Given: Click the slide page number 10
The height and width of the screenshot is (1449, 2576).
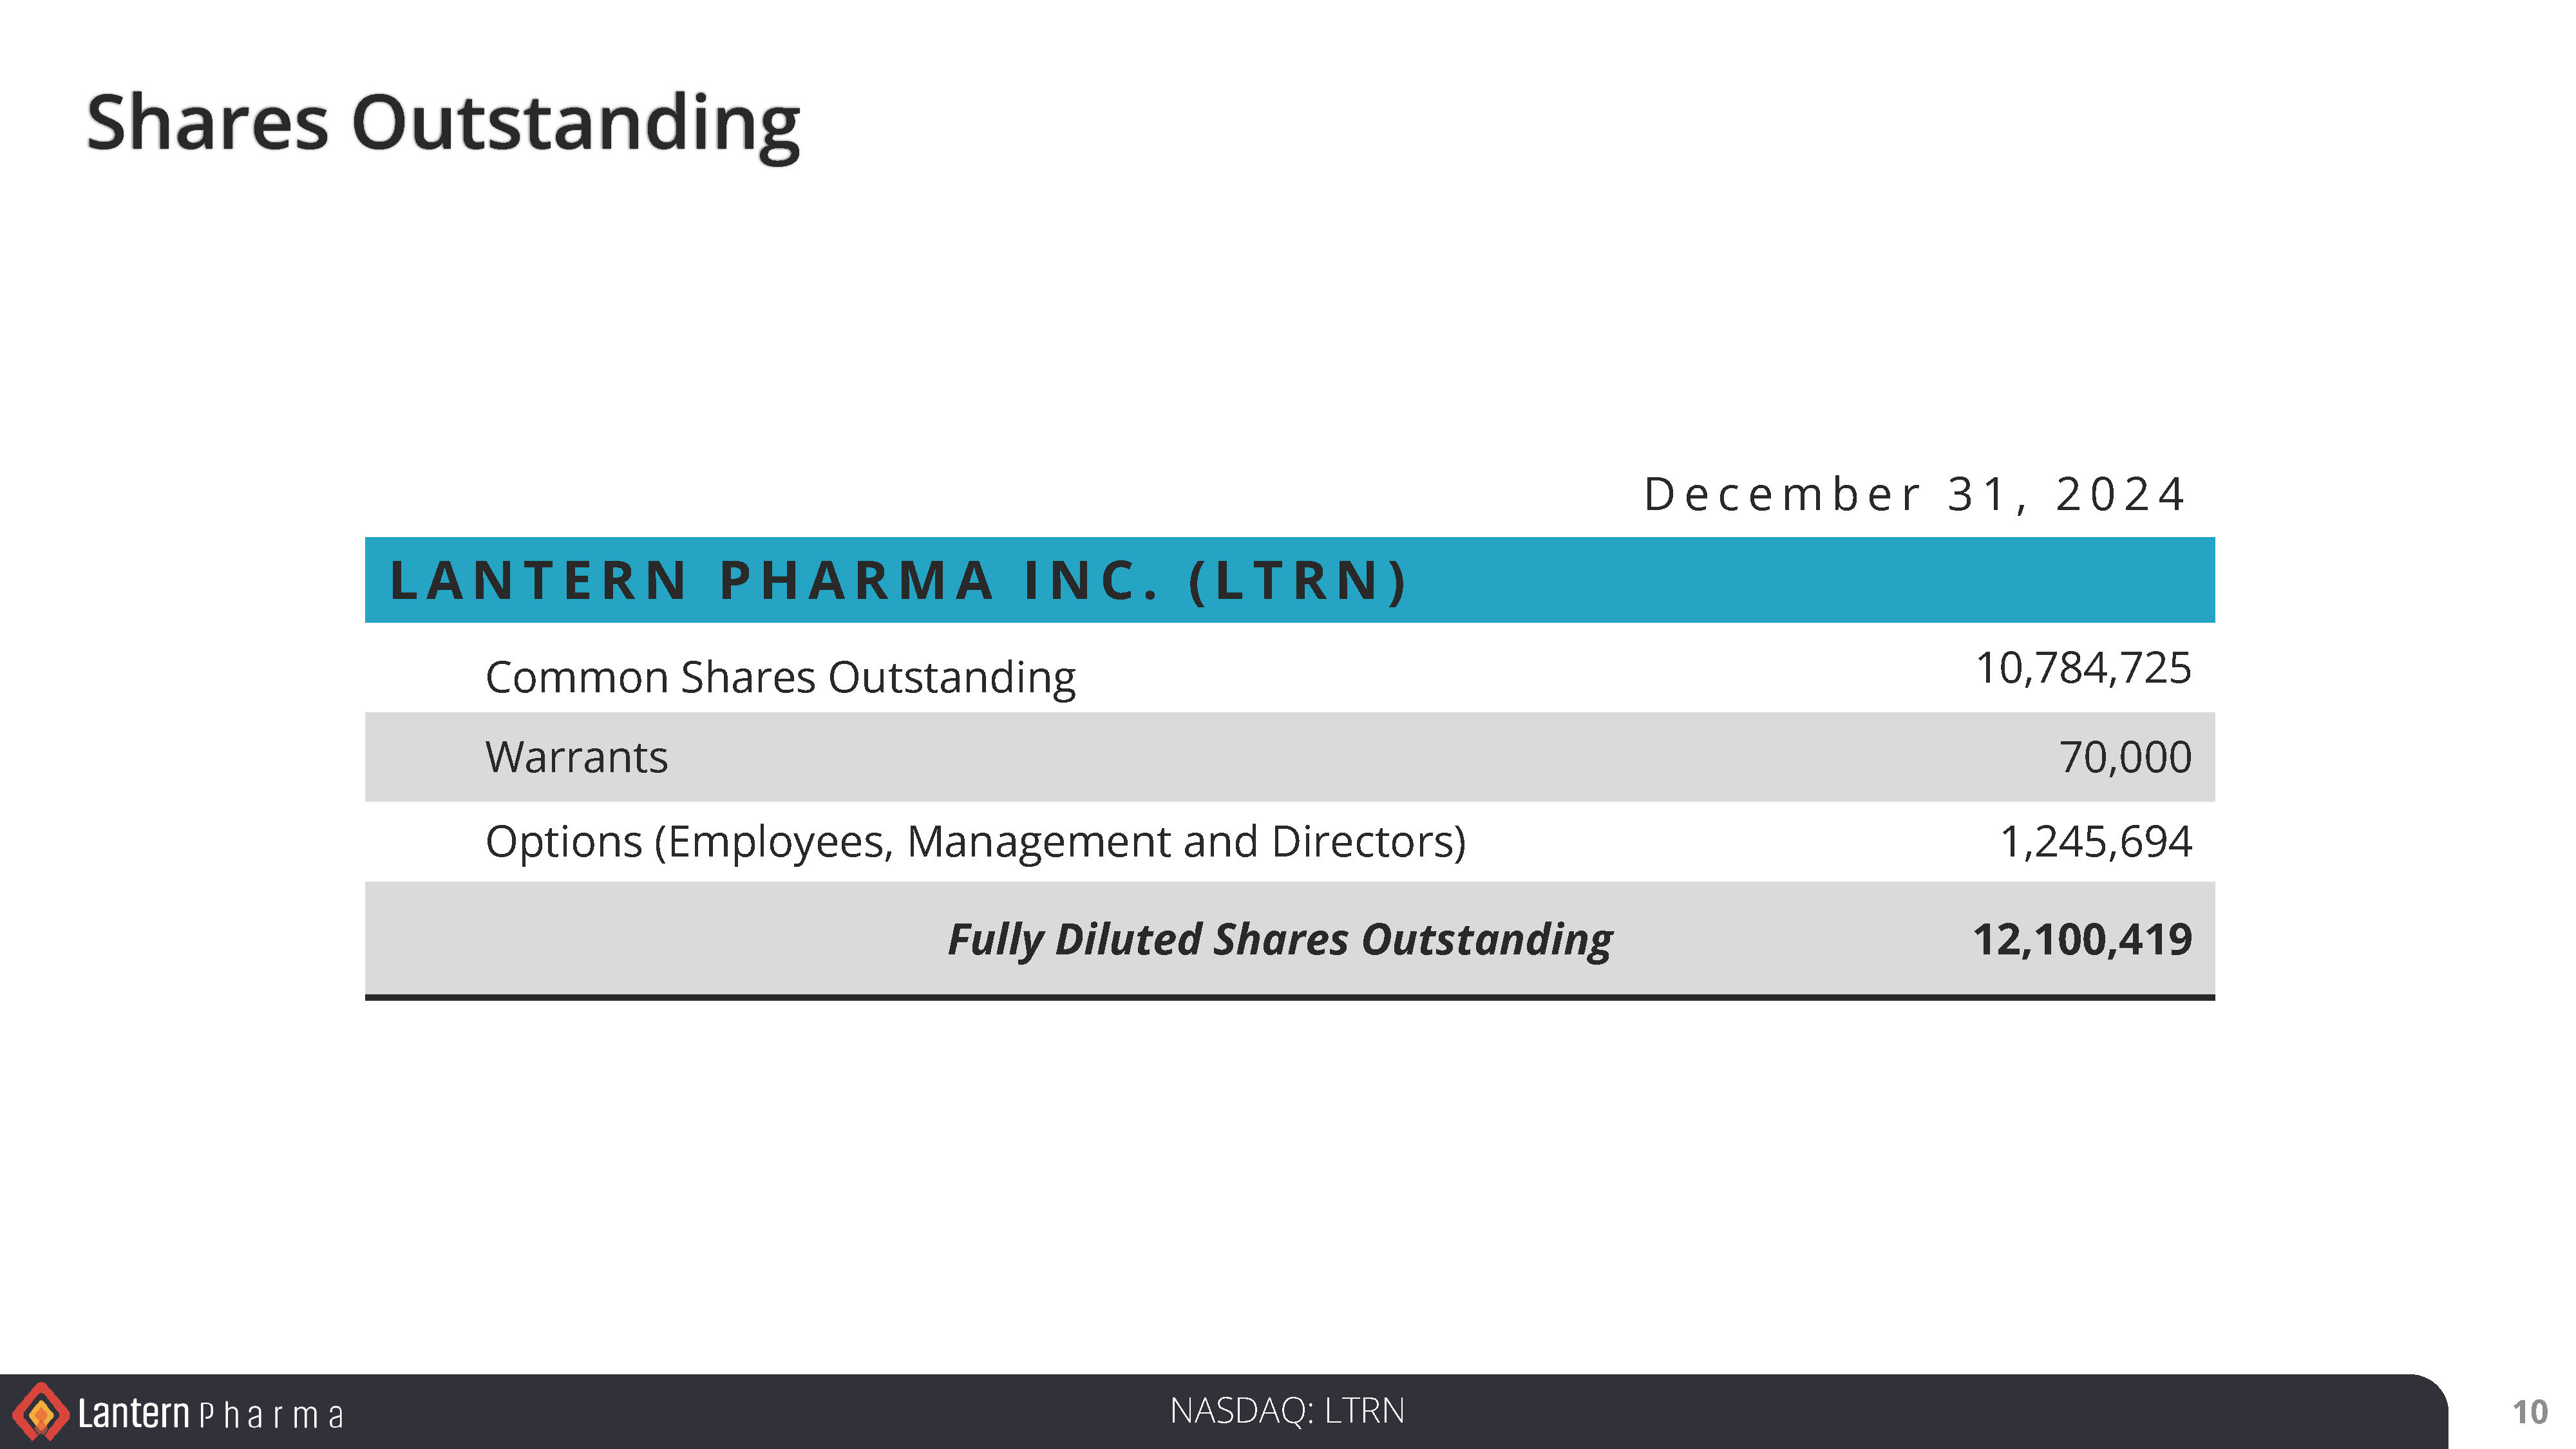Looking at the screenshot, I should click(x=2530, y=1412).
